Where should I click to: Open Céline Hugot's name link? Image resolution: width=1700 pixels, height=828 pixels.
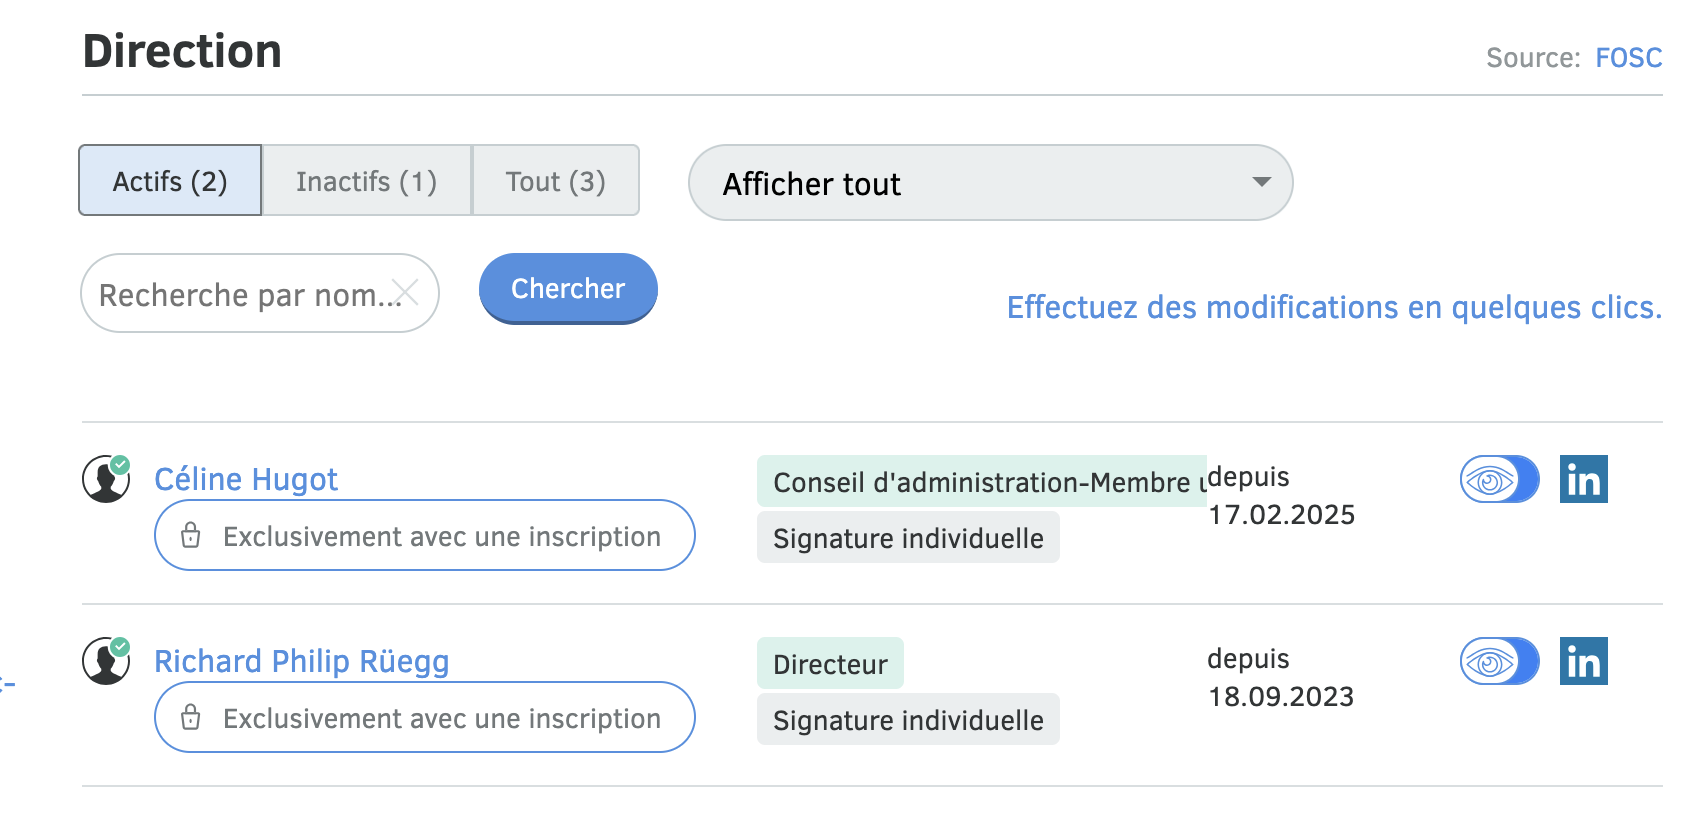[246, 479]
